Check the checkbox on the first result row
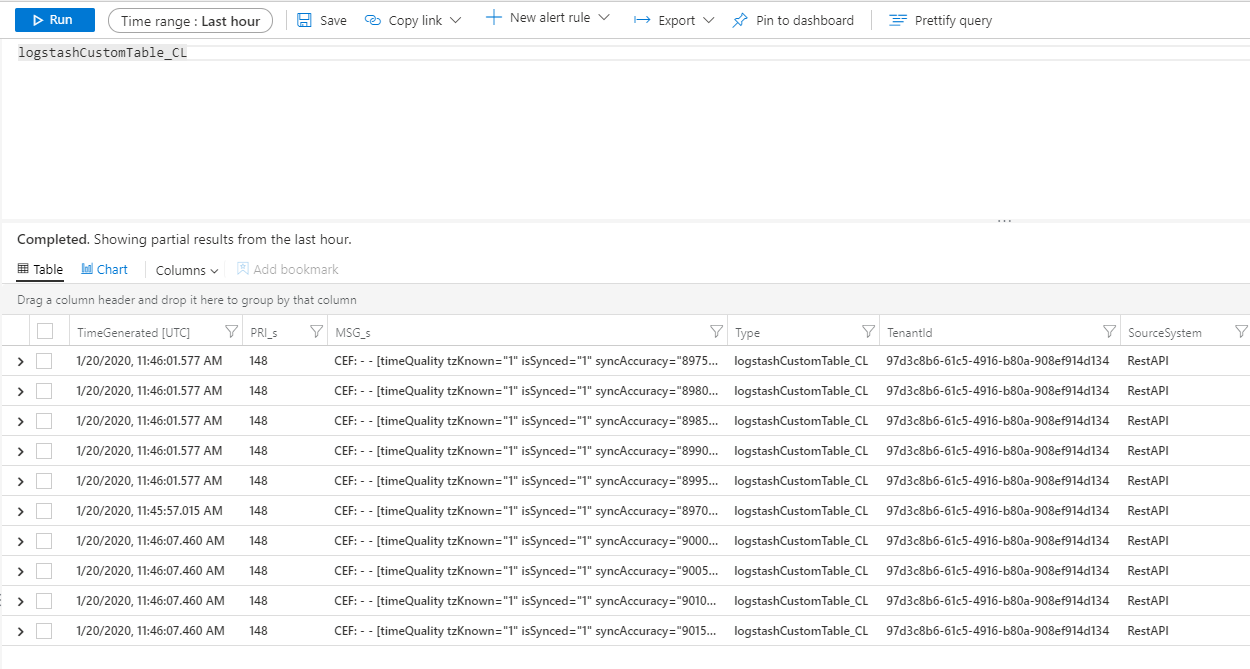The image size is (1250, 669). coord(44,361)
